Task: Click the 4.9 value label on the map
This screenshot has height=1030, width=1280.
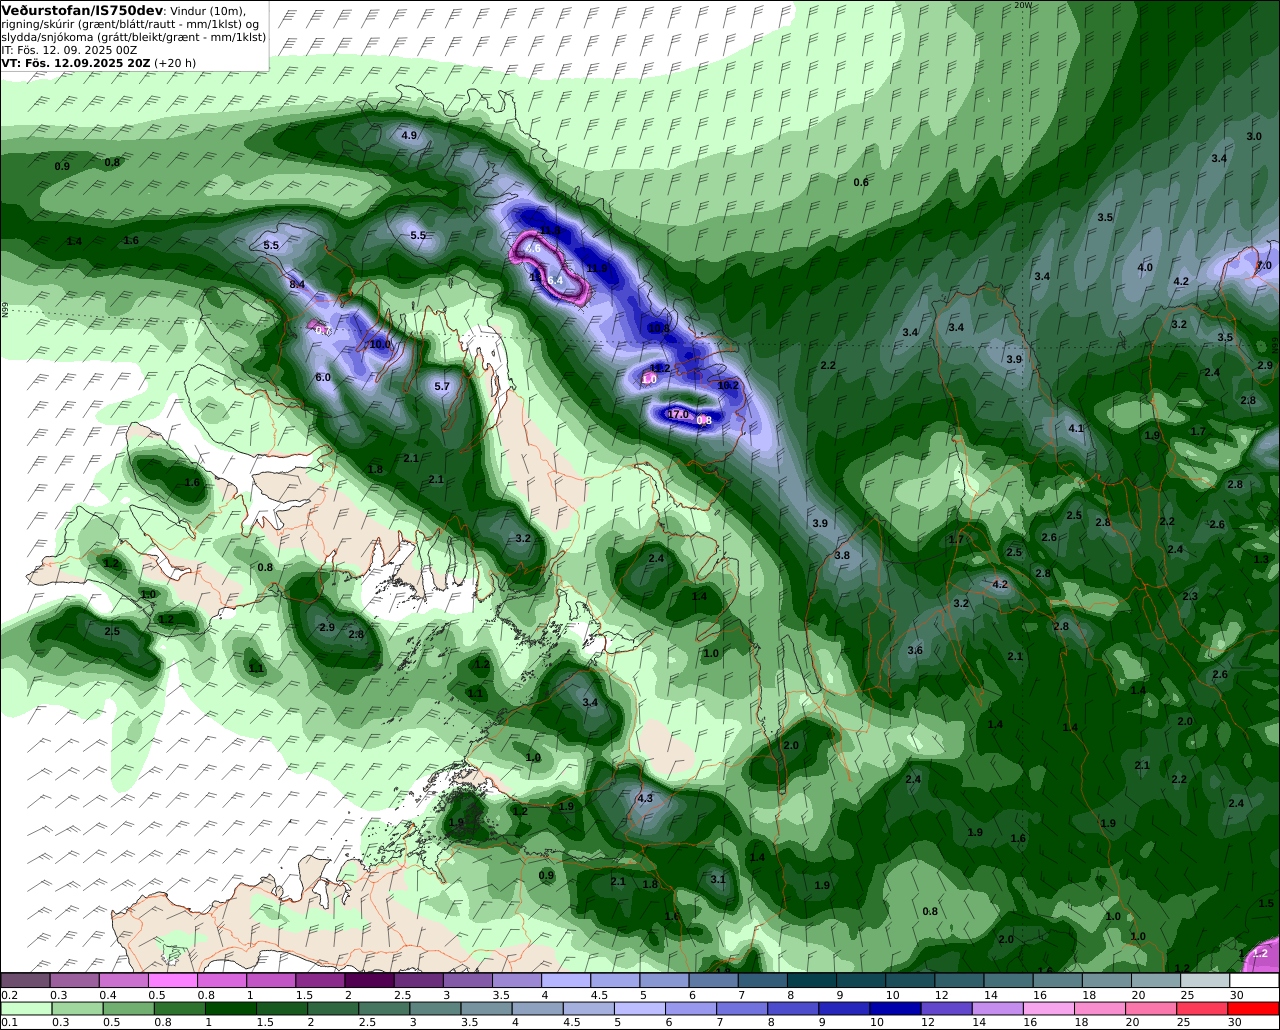Action: pyautogui.click(x=409, y=135)
